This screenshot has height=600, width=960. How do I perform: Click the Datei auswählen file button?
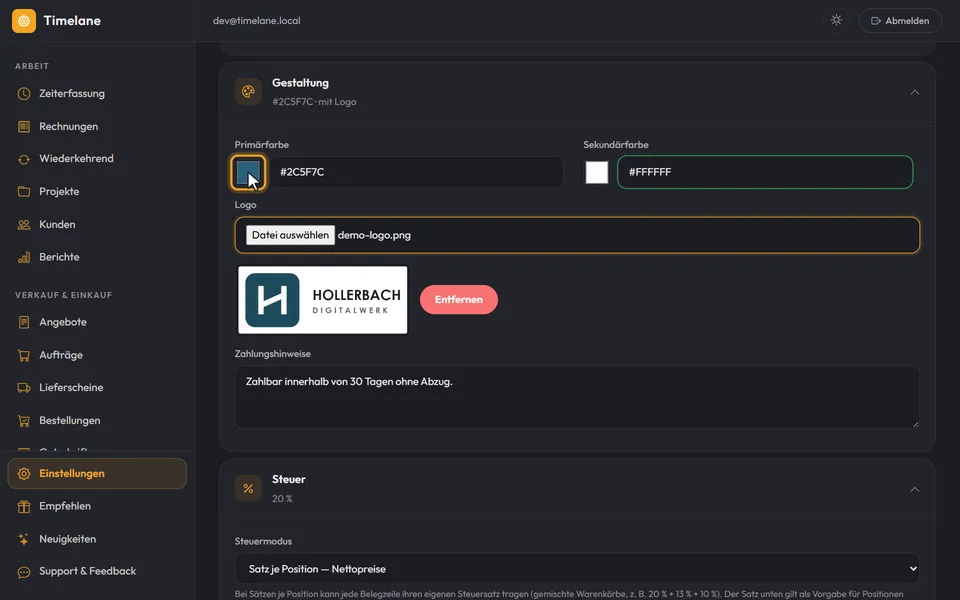point(290,235)
